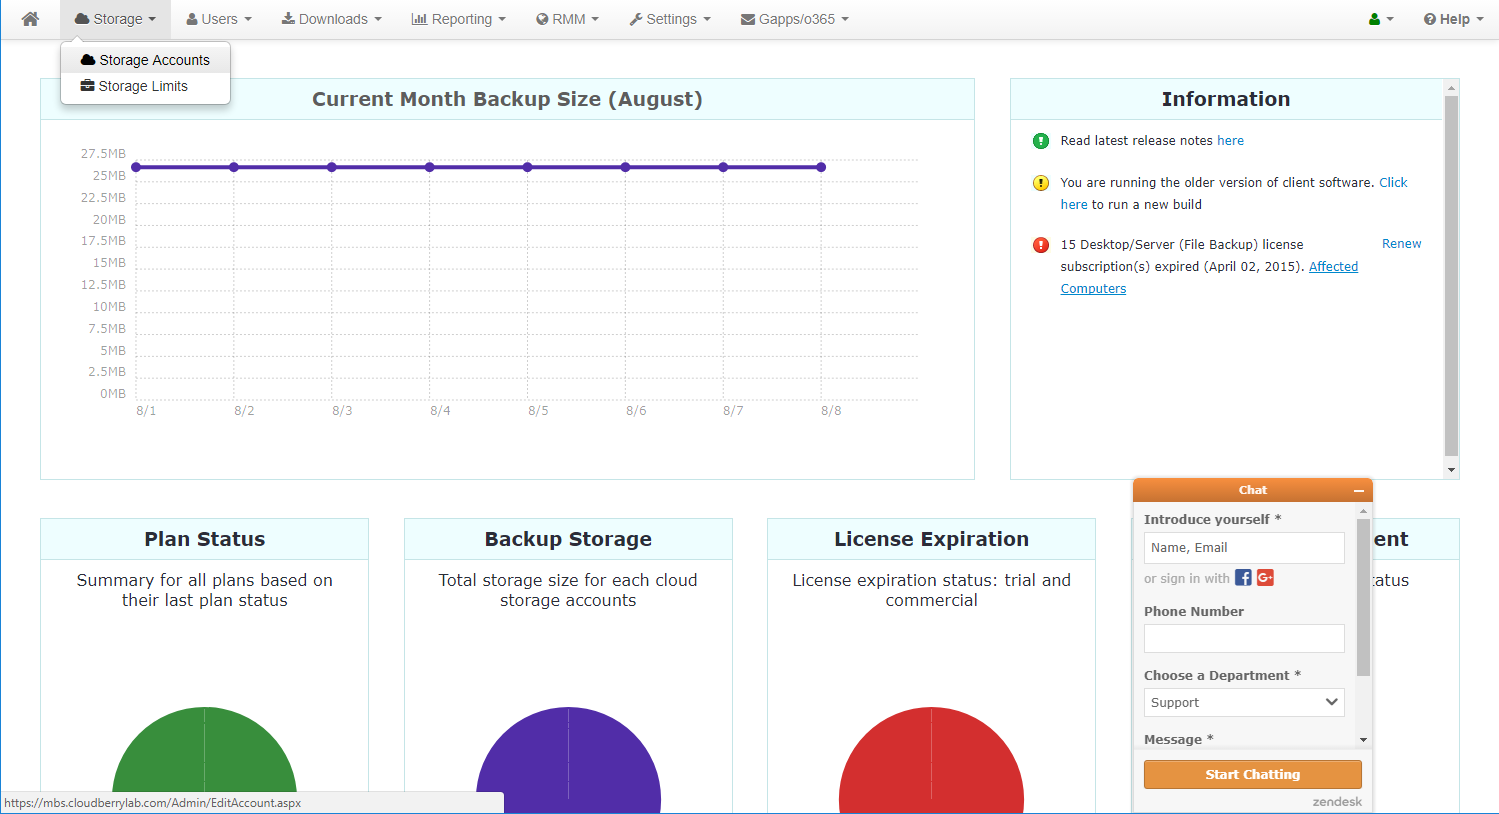Click 'Current Month Backup Size (August)' title

(x=507, y=99)
